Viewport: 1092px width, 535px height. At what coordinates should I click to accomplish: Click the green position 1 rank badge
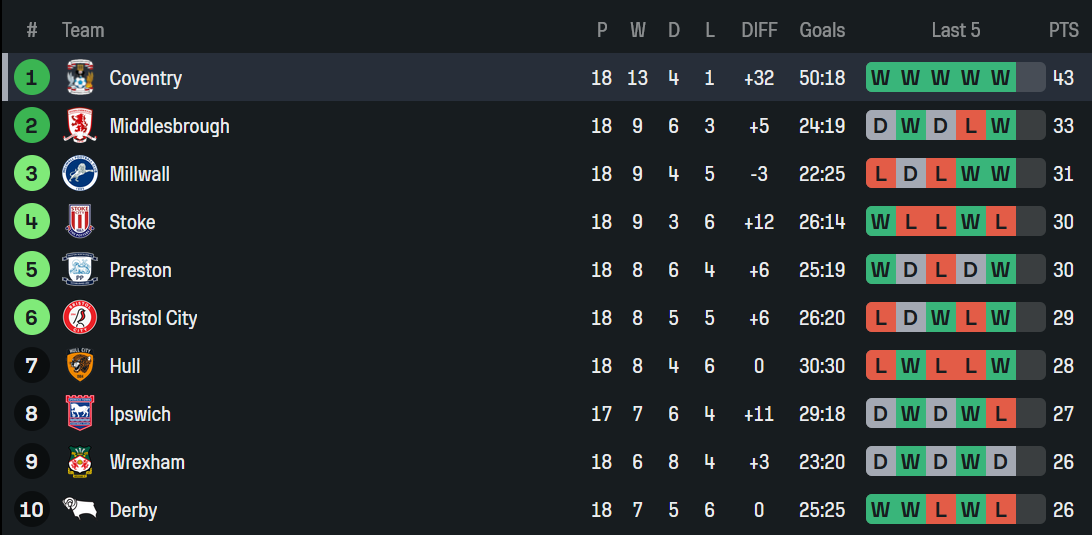[x=32, y=77]
